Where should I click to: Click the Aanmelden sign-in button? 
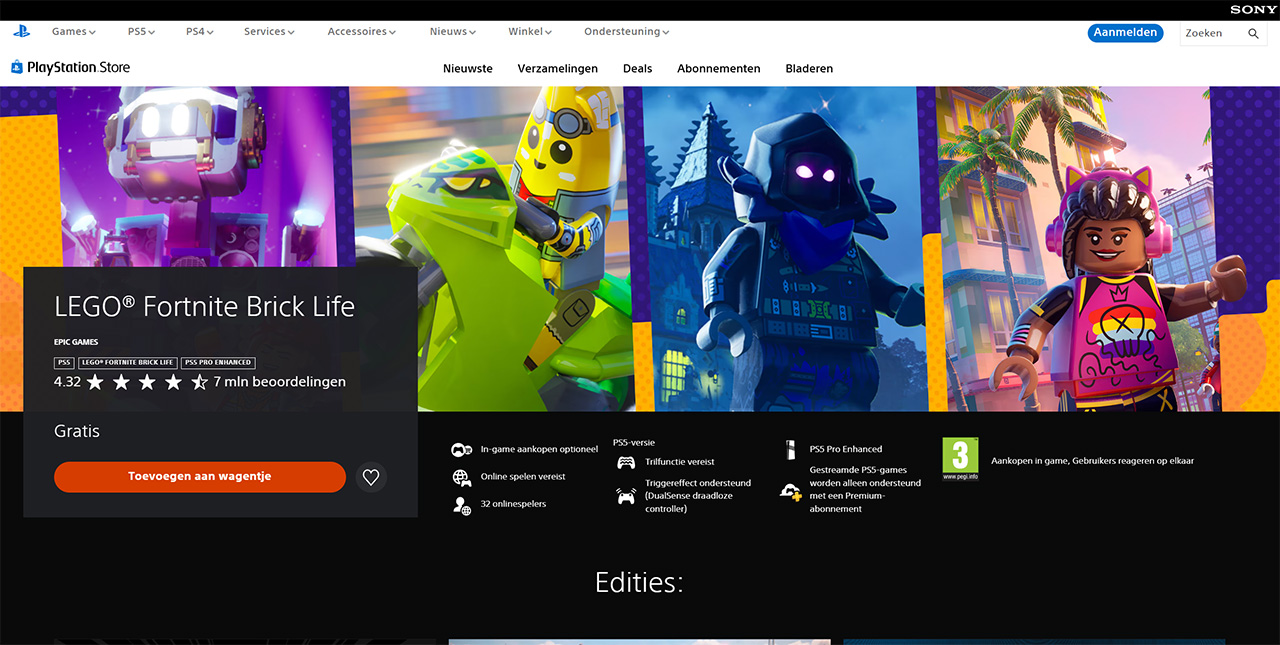[x=1125, y=33]
